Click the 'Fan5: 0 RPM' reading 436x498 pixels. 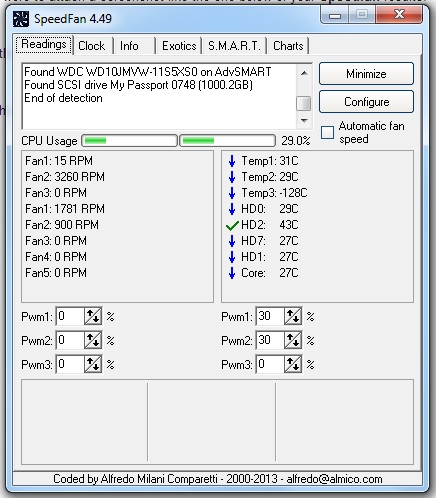[56, 273]
